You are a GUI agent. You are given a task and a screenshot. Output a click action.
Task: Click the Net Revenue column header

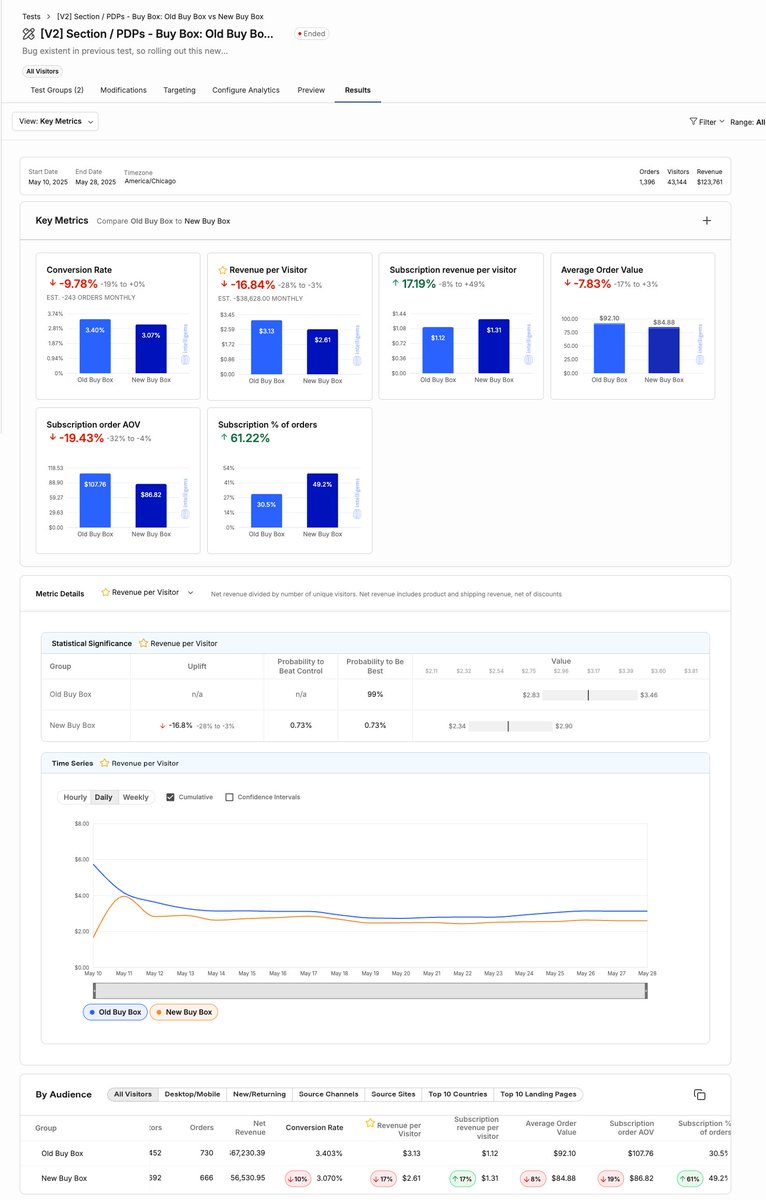click(251, 1127)
